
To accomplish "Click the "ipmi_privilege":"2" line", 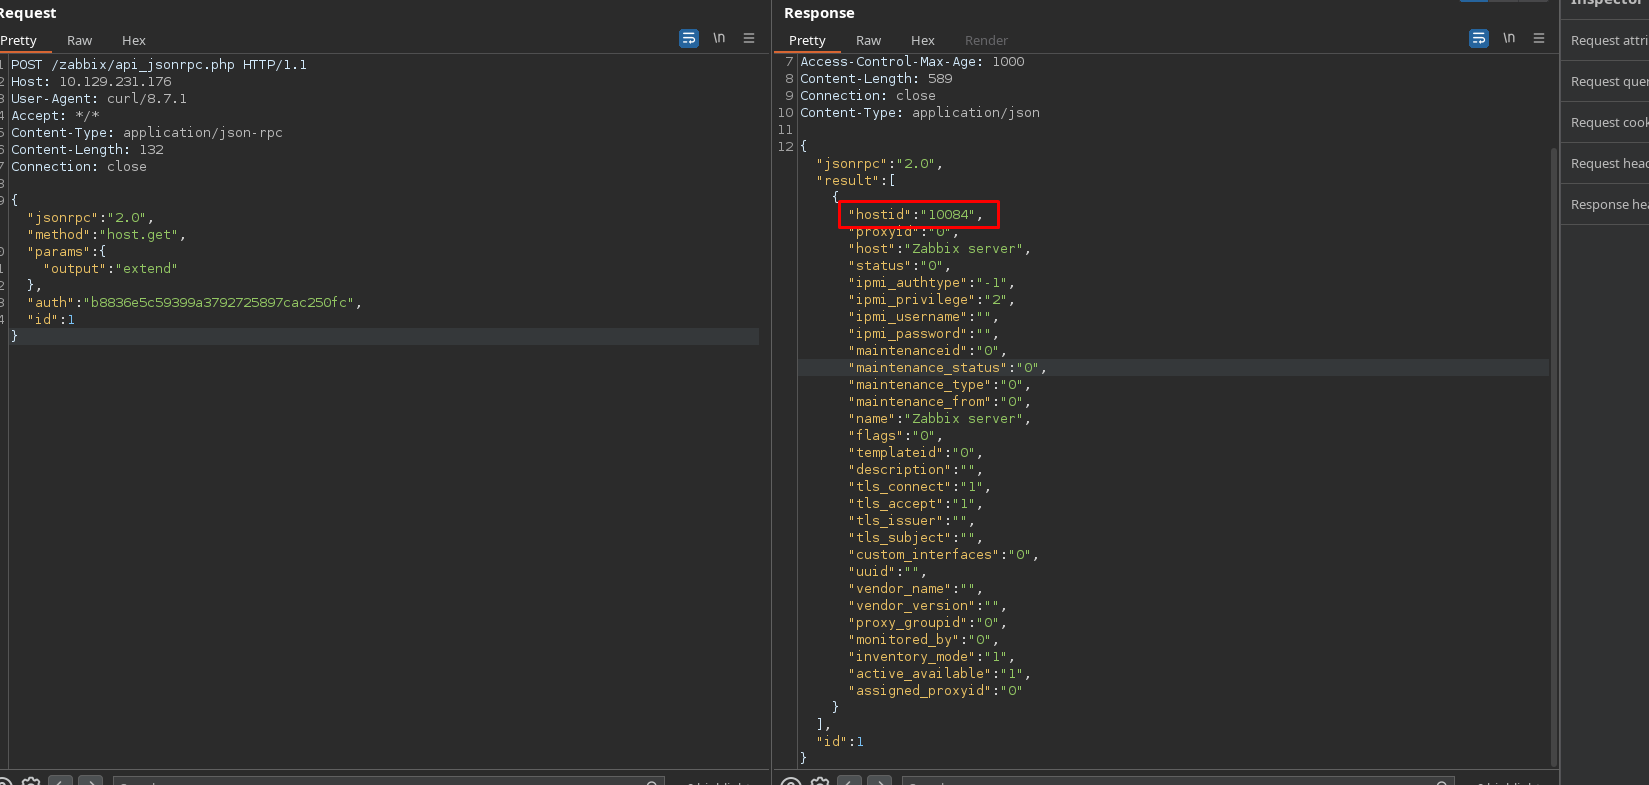I will click(931, 299).
